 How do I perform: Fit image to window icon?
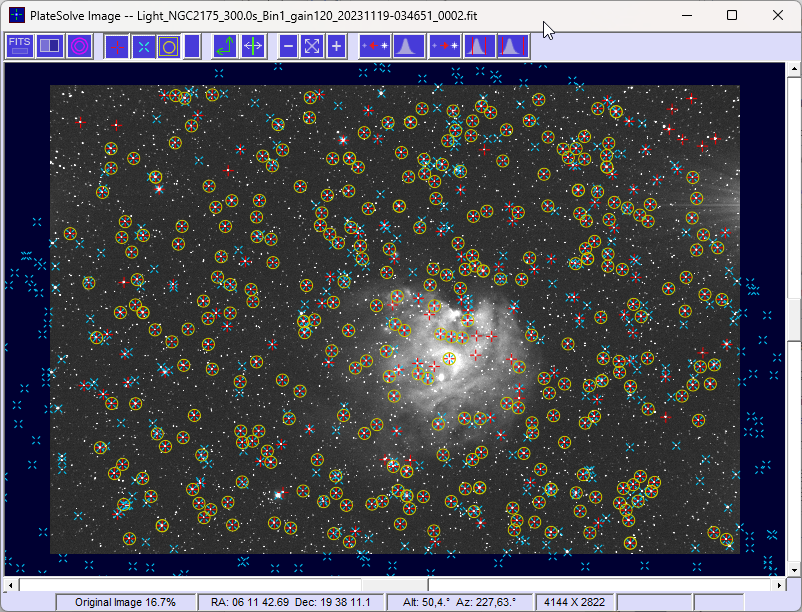tap(312, 47)
